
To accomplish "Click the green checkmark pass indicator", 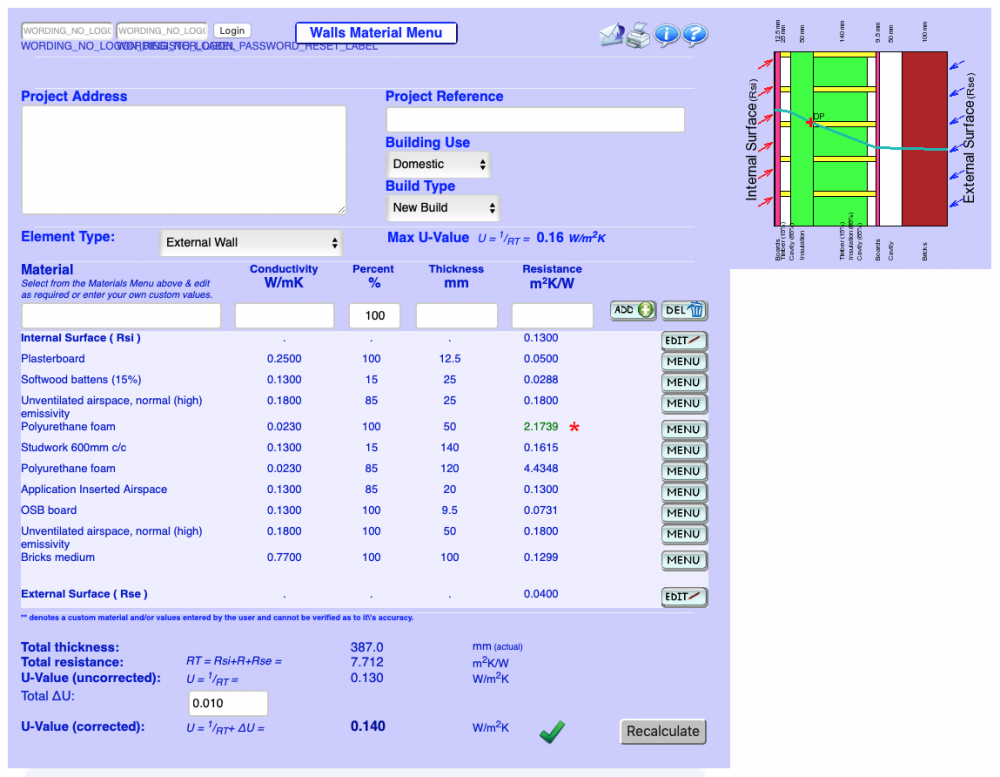I will pyautogui.click(x=552, y=731).
